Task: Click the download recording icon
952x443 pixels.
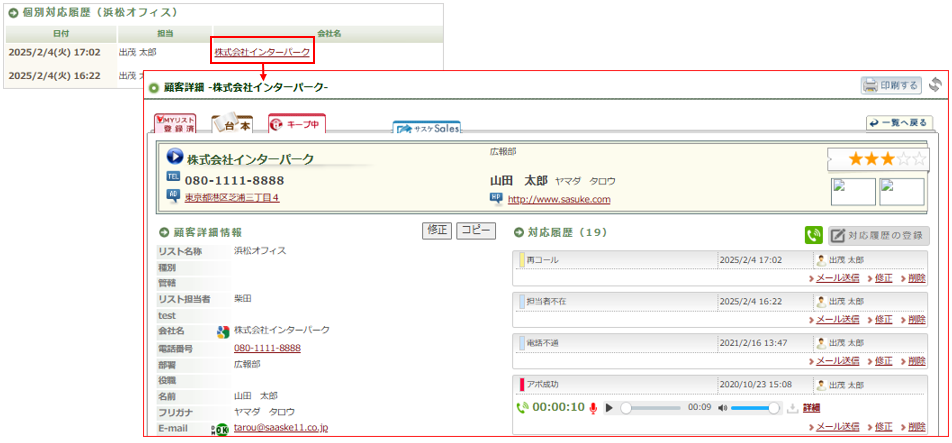Action: coord(792,408)
